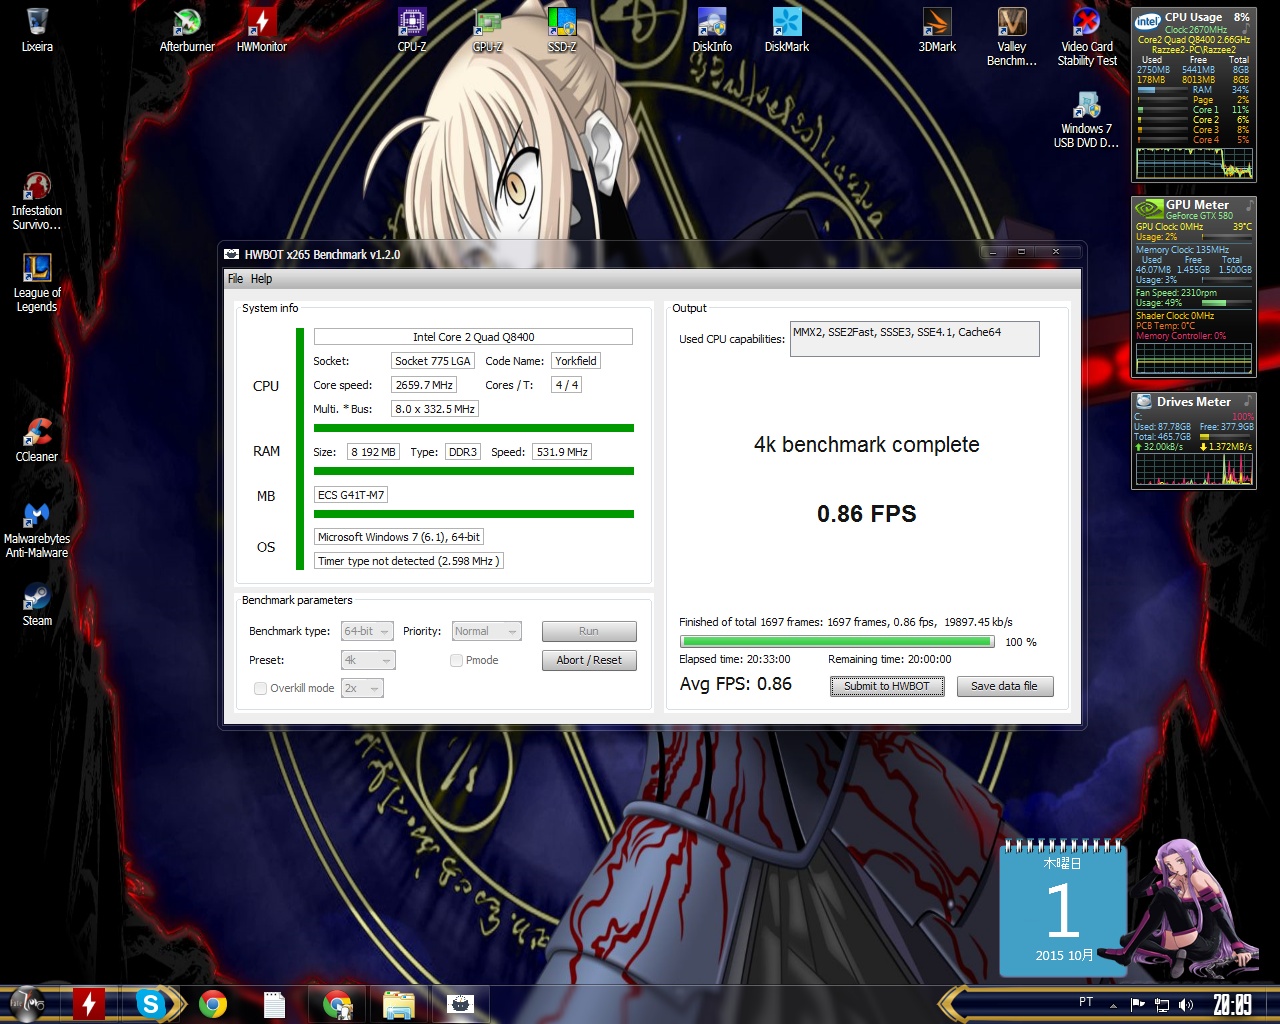Launch Afterburner from the desktop
Screen dimensions: 1280x1024
187,29
